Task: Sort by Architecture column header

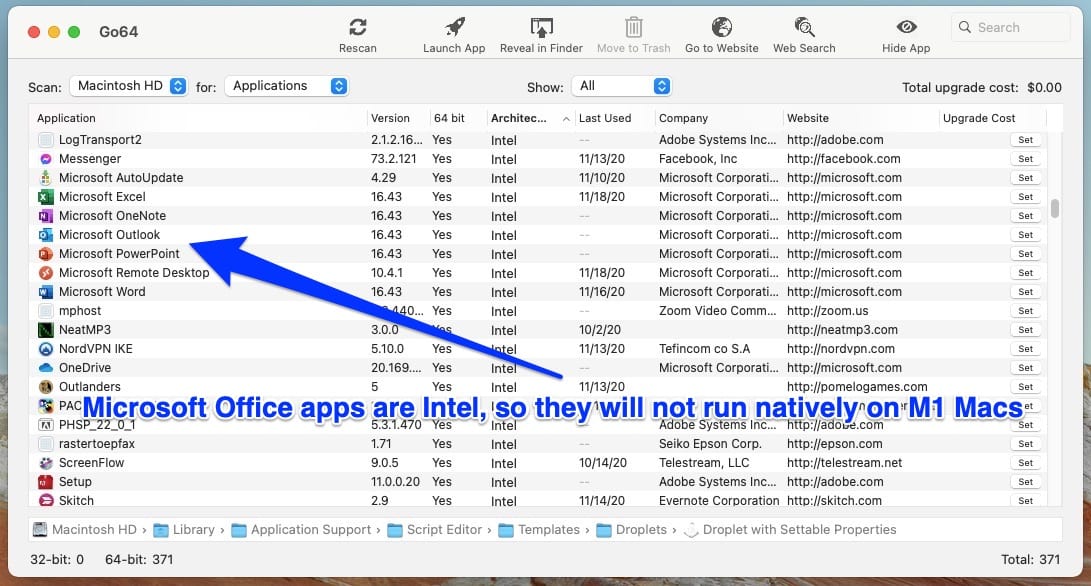Action: [519, 118]
